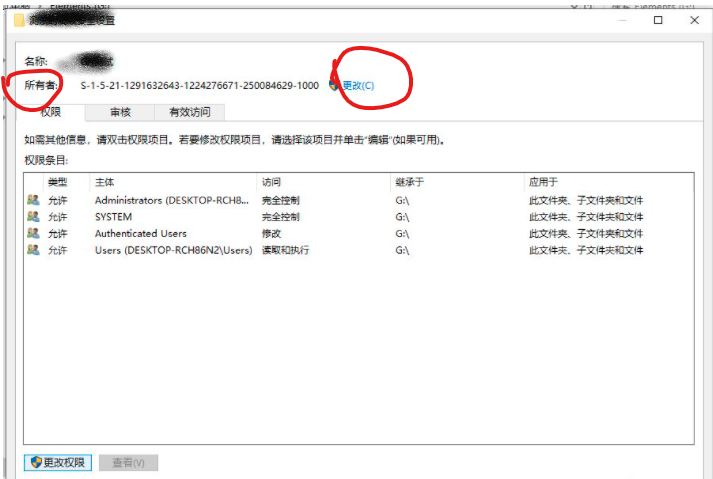The image size is (713, 479).
Task: Open the 审核 tab
Action: click(120, 112)
